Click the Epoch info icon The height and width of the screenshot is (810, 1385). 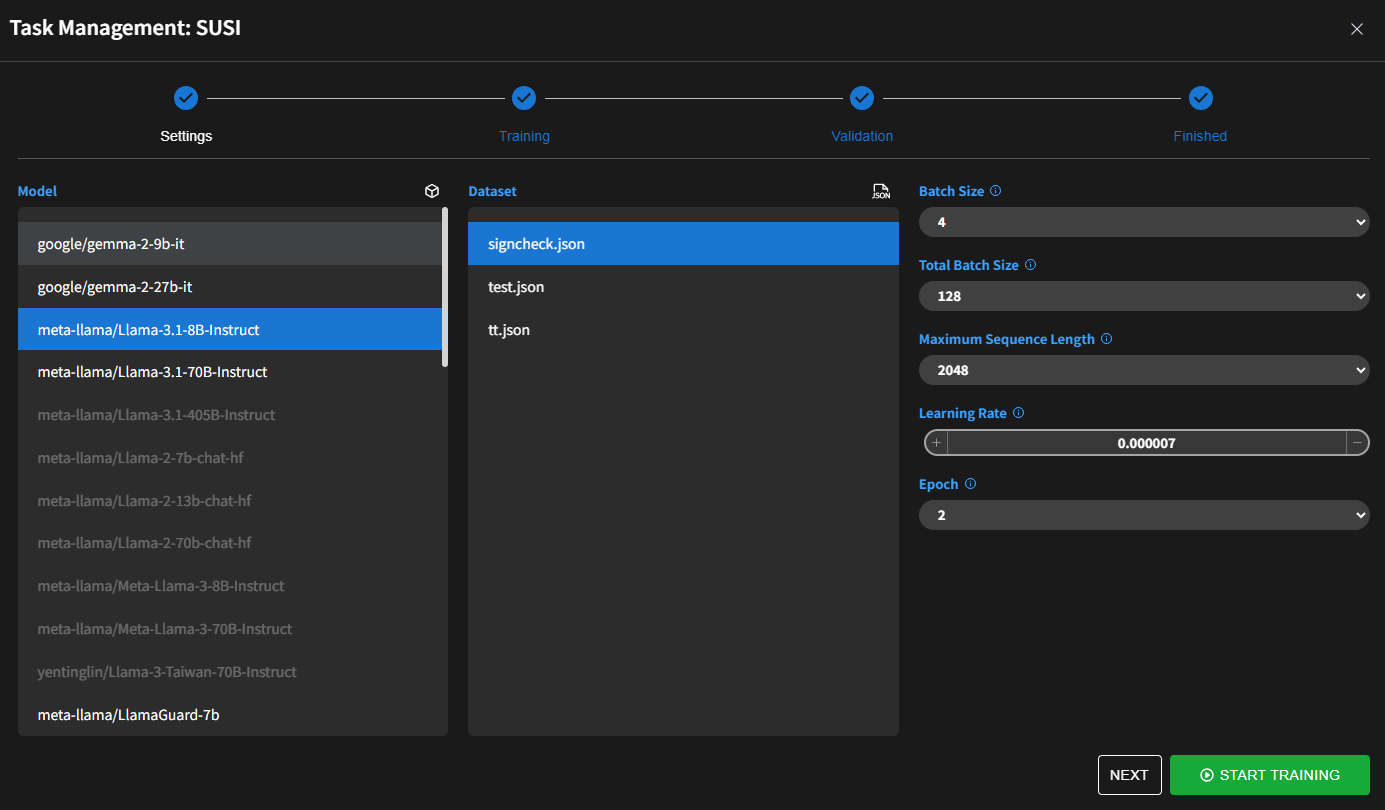[968, 483]
